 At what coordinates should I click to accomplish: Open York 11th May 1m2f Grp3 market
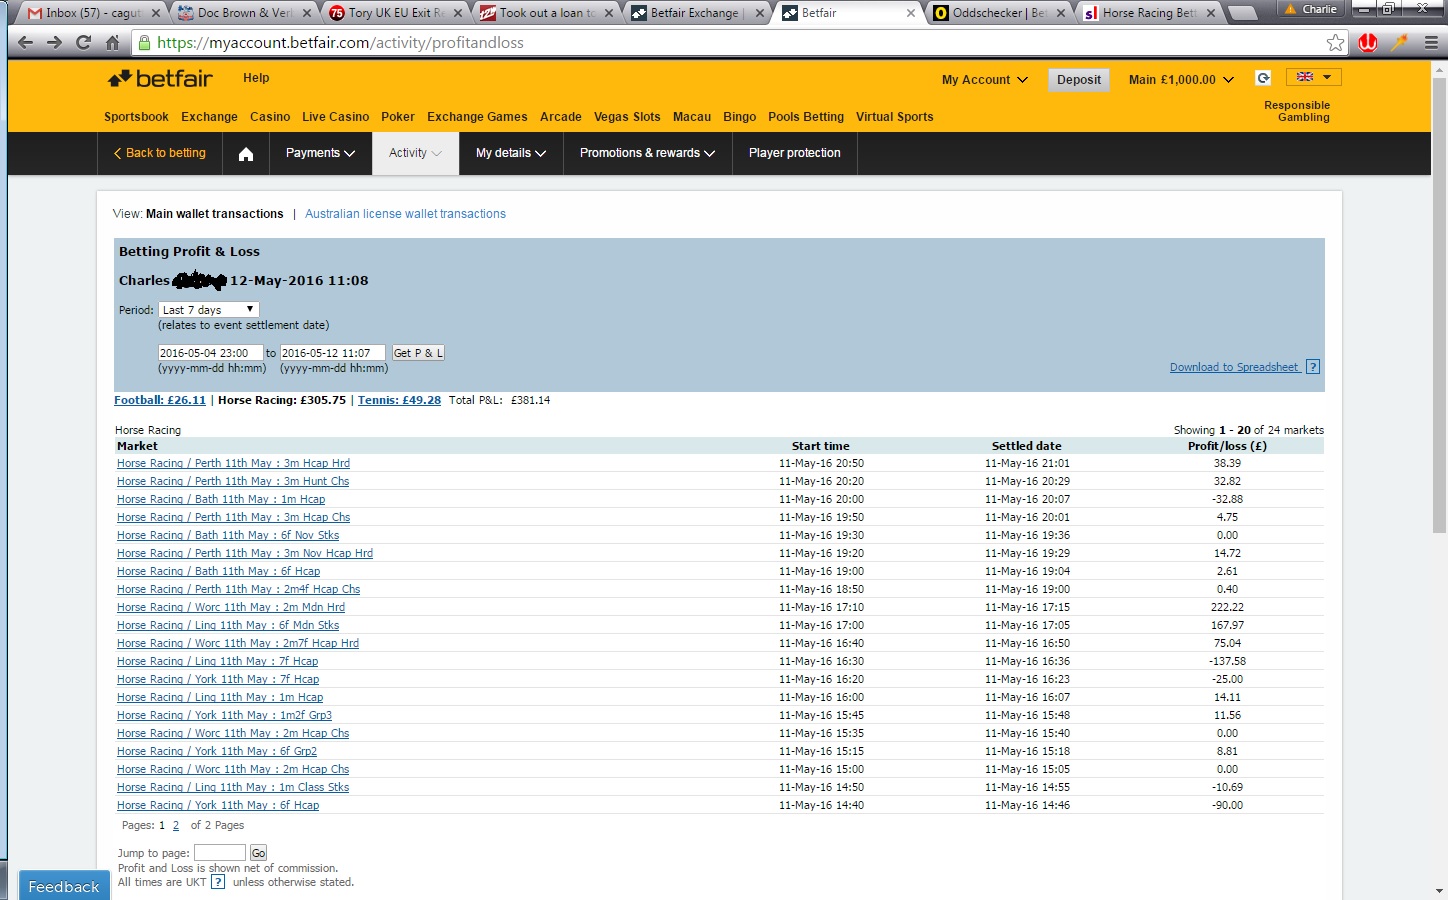(x=224, y=715)
